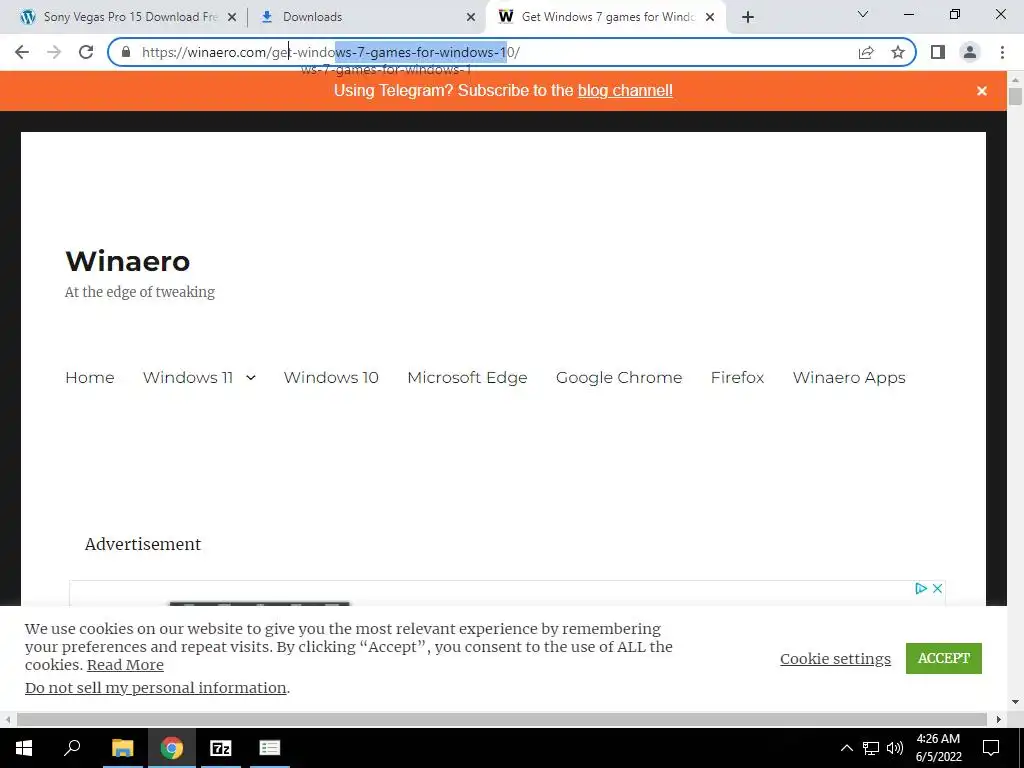1024x768 pixels.
Task: Open the Windows 11 menu item
Action: pos(188,377)
